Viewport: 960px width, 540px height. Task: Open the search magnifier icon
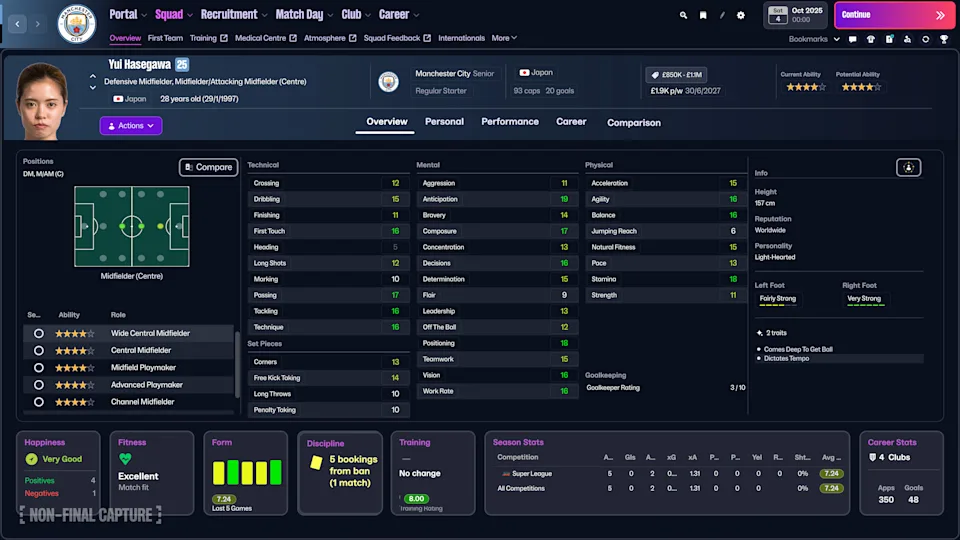[x=683, y=15]
